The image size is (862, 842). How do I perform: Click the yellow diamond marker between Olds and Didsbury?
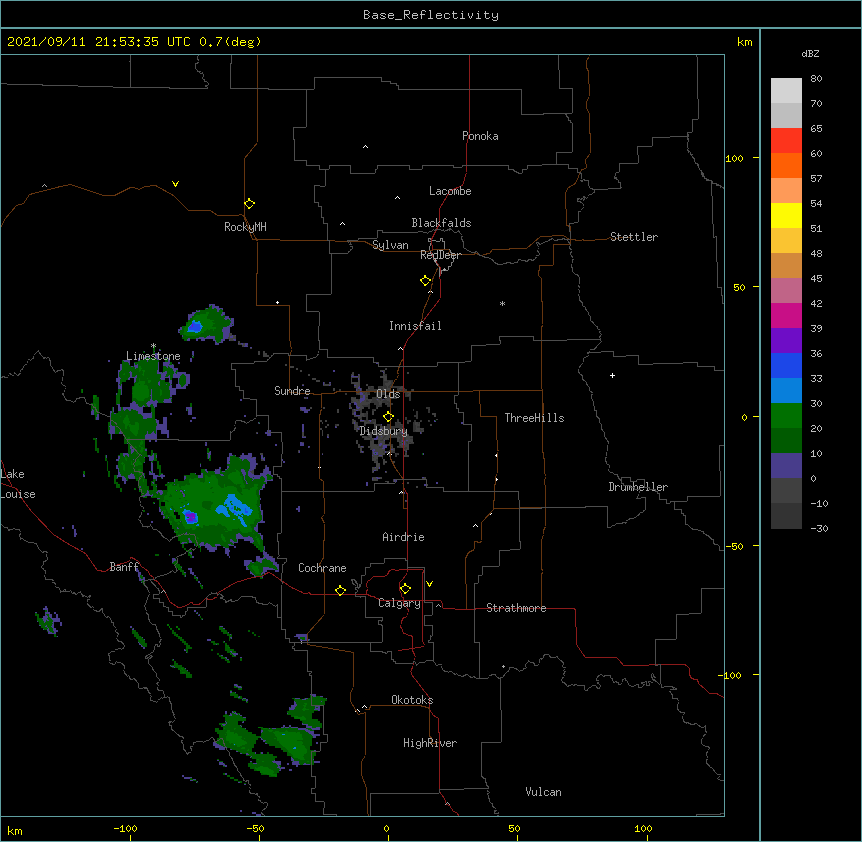388,417
